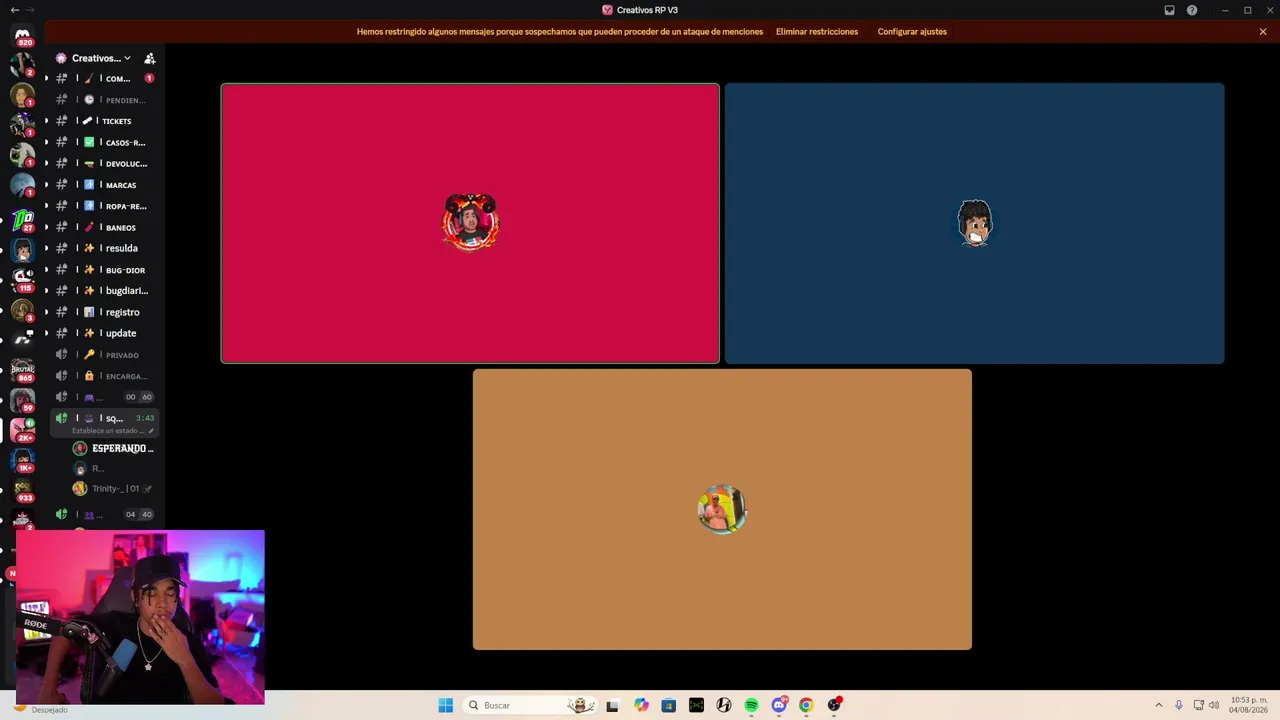Open the update text channel
This screenshot has width=1280, height=720.
(x=105, y=333)
